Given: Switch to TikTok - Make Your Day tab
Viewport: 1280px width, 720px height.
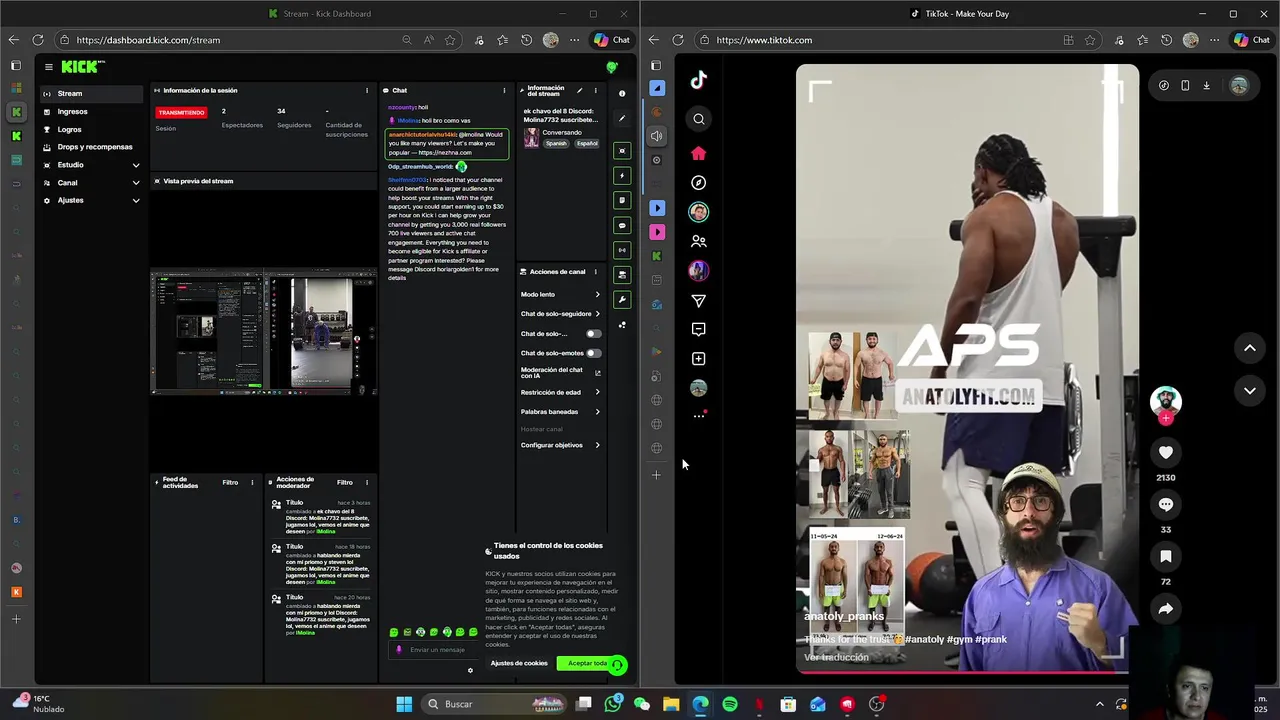Looking at the screenshot, I should 960,14.
